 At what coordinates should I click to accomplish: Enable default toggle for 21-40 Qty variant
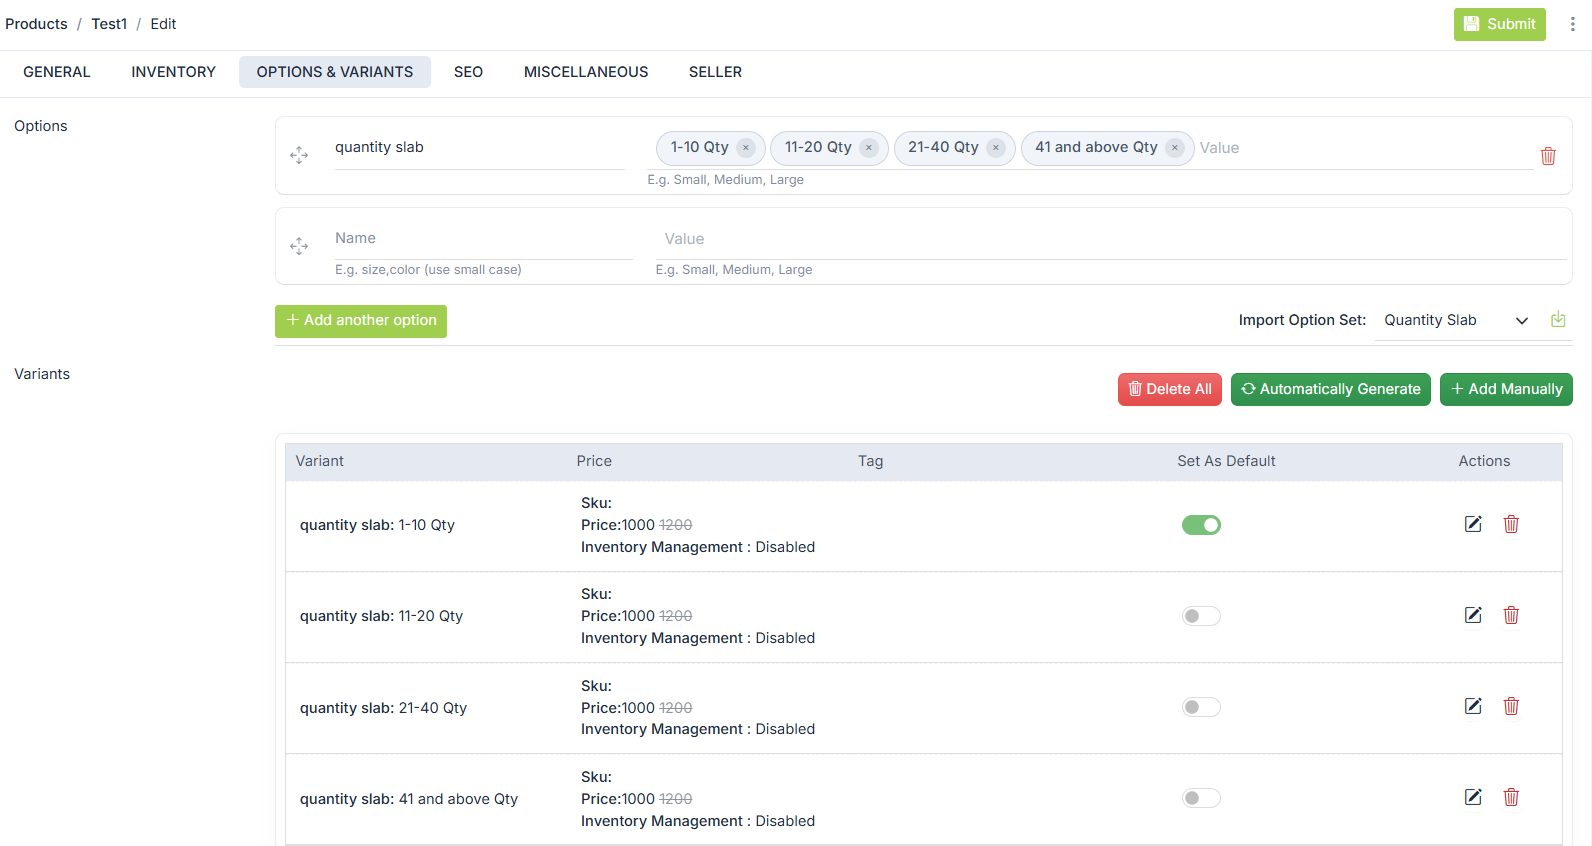[x=1201, y=707]
